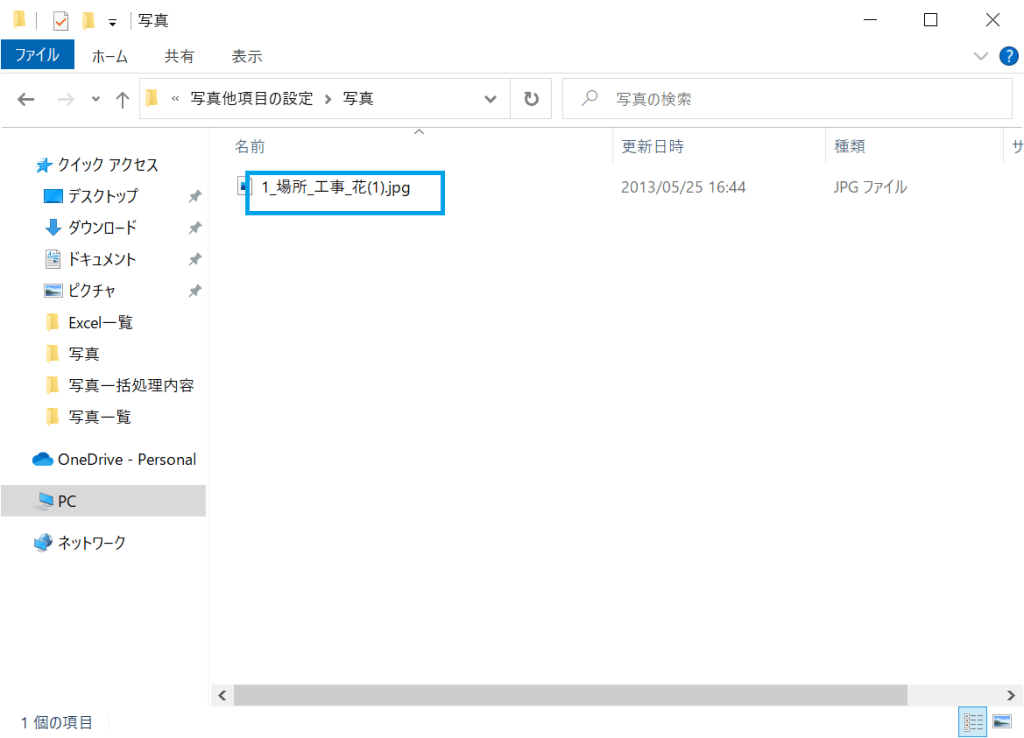Screen dimensions: 1024x738
Task: Click the Help question mark icon
Action: coord(1007,56)
